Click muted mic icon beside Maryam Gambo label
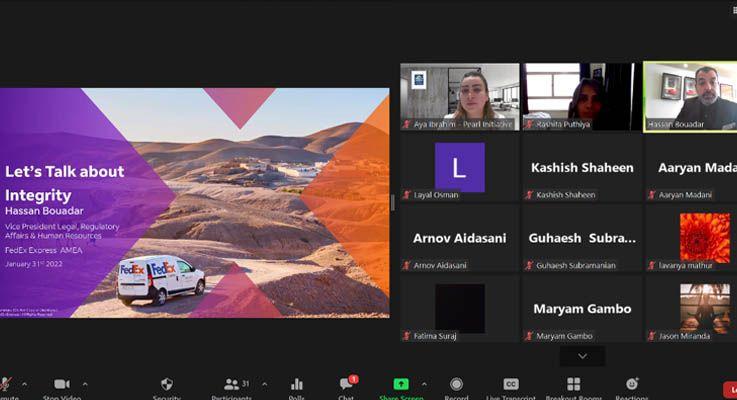737x400 pixels. tap(529, 336)
